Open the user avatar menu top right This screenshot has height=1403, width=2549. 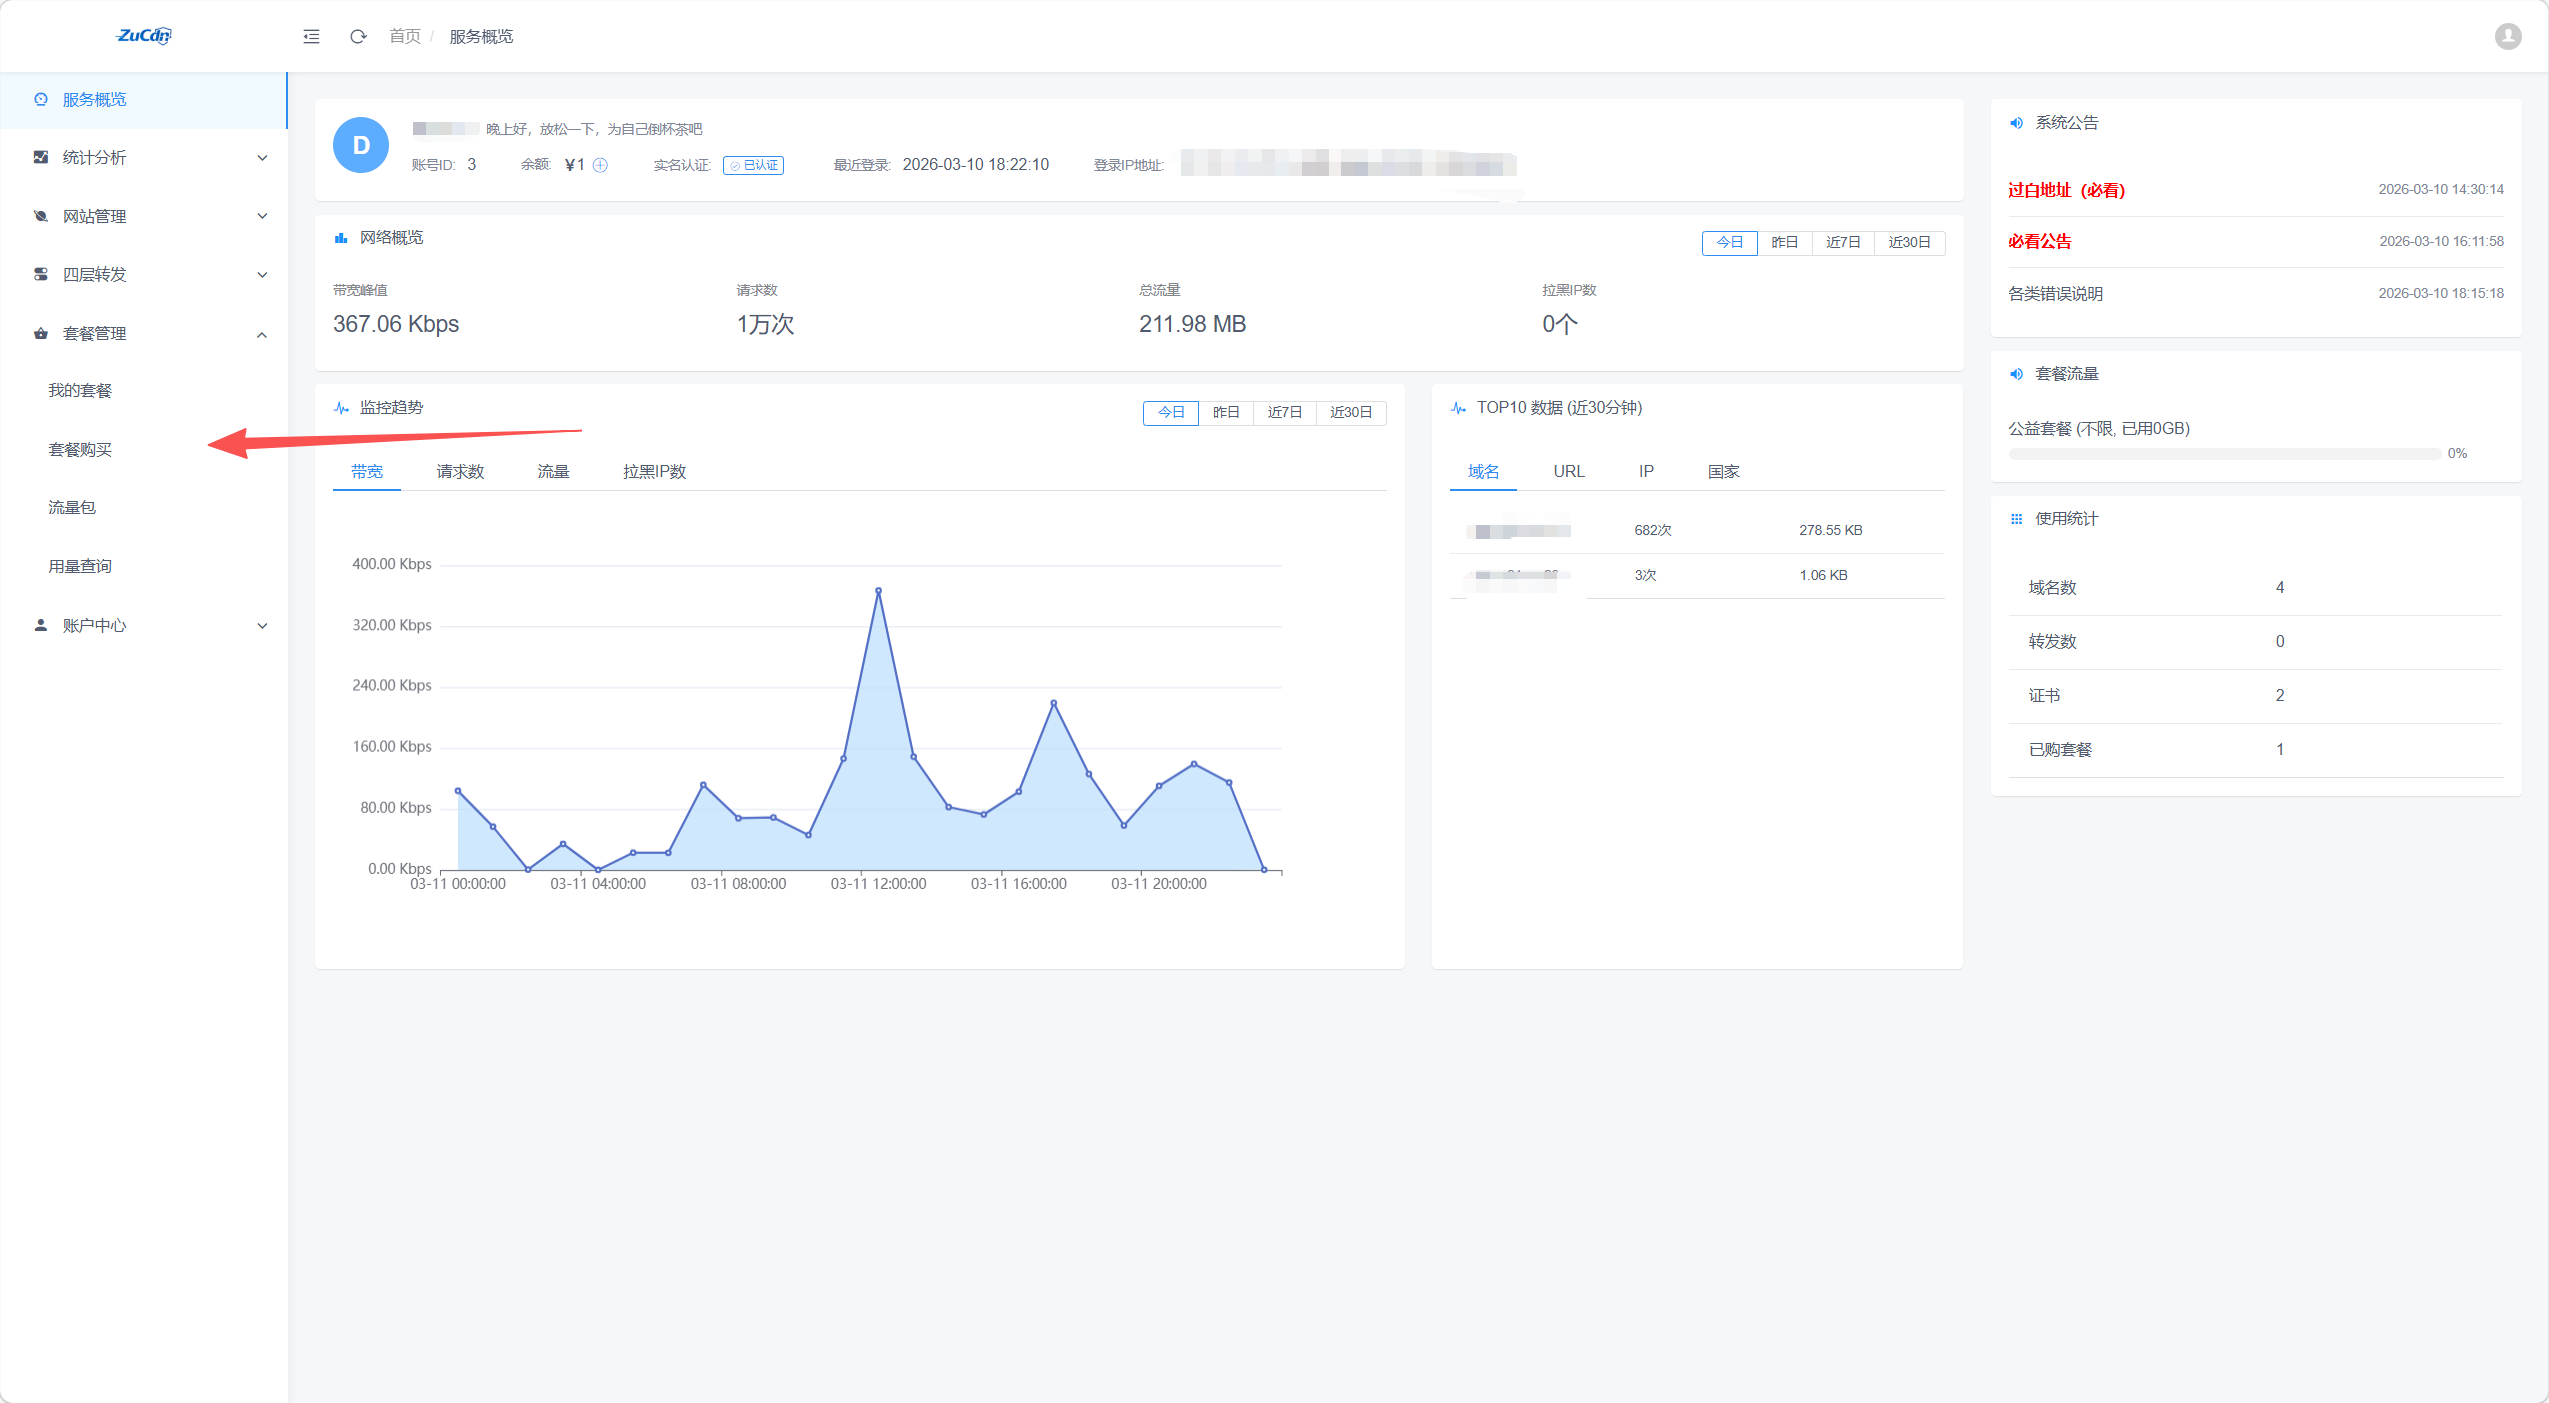pos(2507,37)
